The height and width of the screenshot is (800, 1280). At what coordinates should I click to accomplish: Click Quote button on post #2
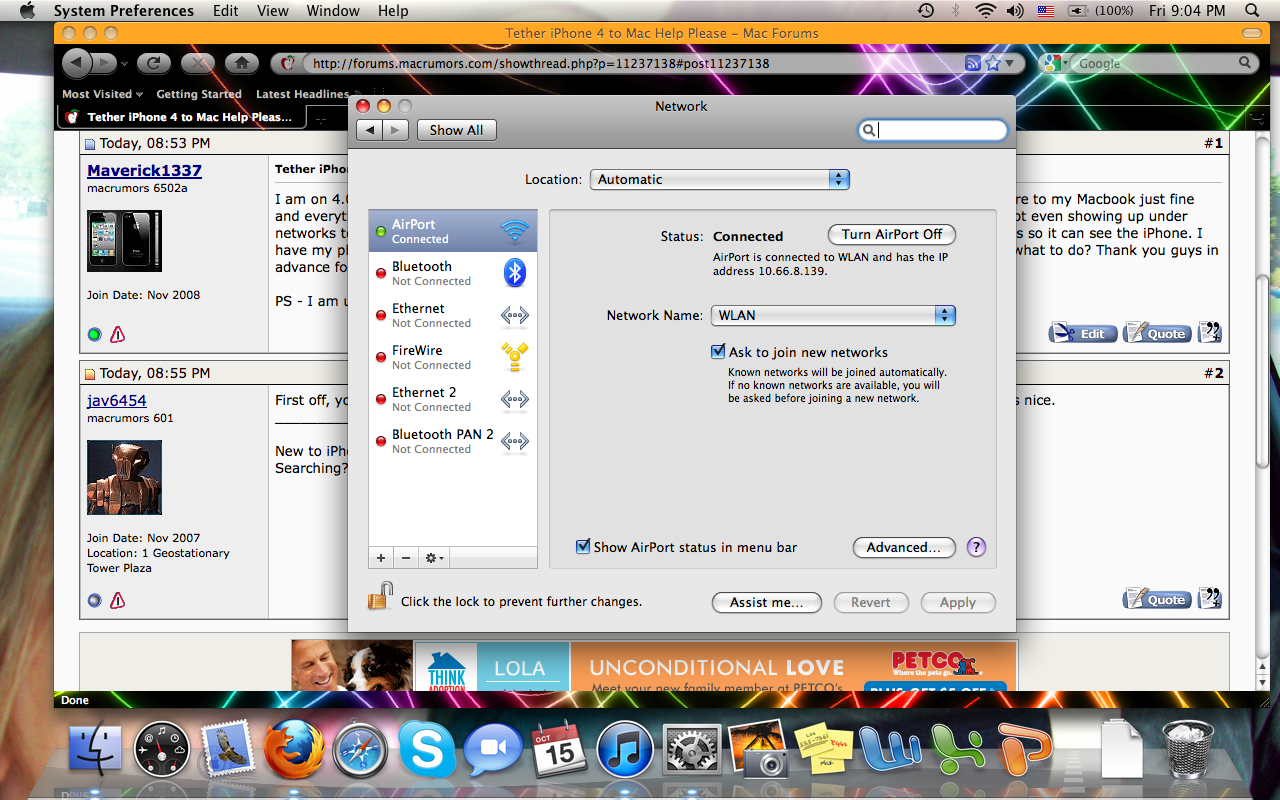(1157, 599)
